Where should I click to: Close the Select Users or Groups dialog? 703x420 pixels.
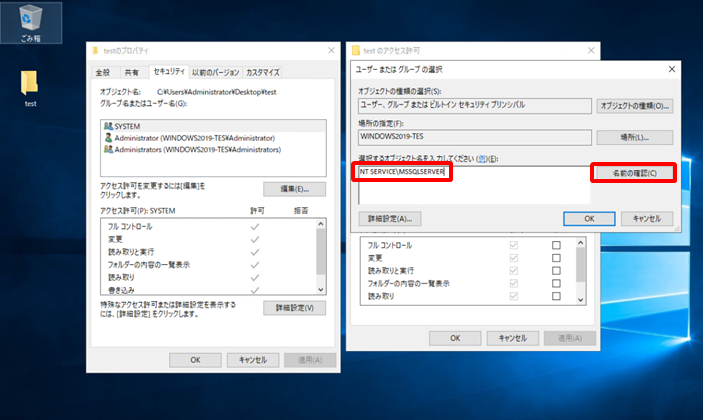point(672,69)
